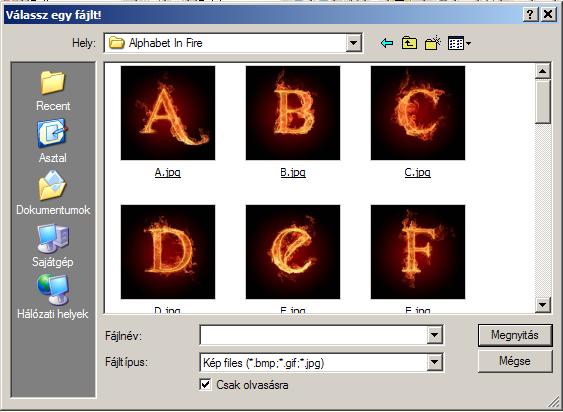
Task: Select the A.jpg fire letter thumbnail
Action: click(168, 113)
